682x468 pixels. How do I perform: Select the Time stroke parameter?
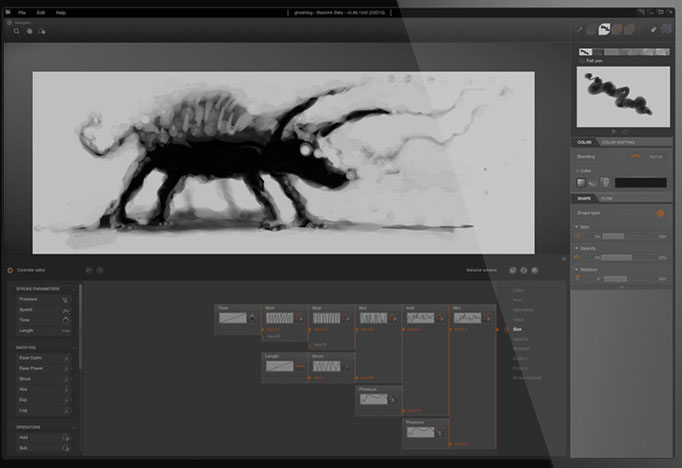43,320
